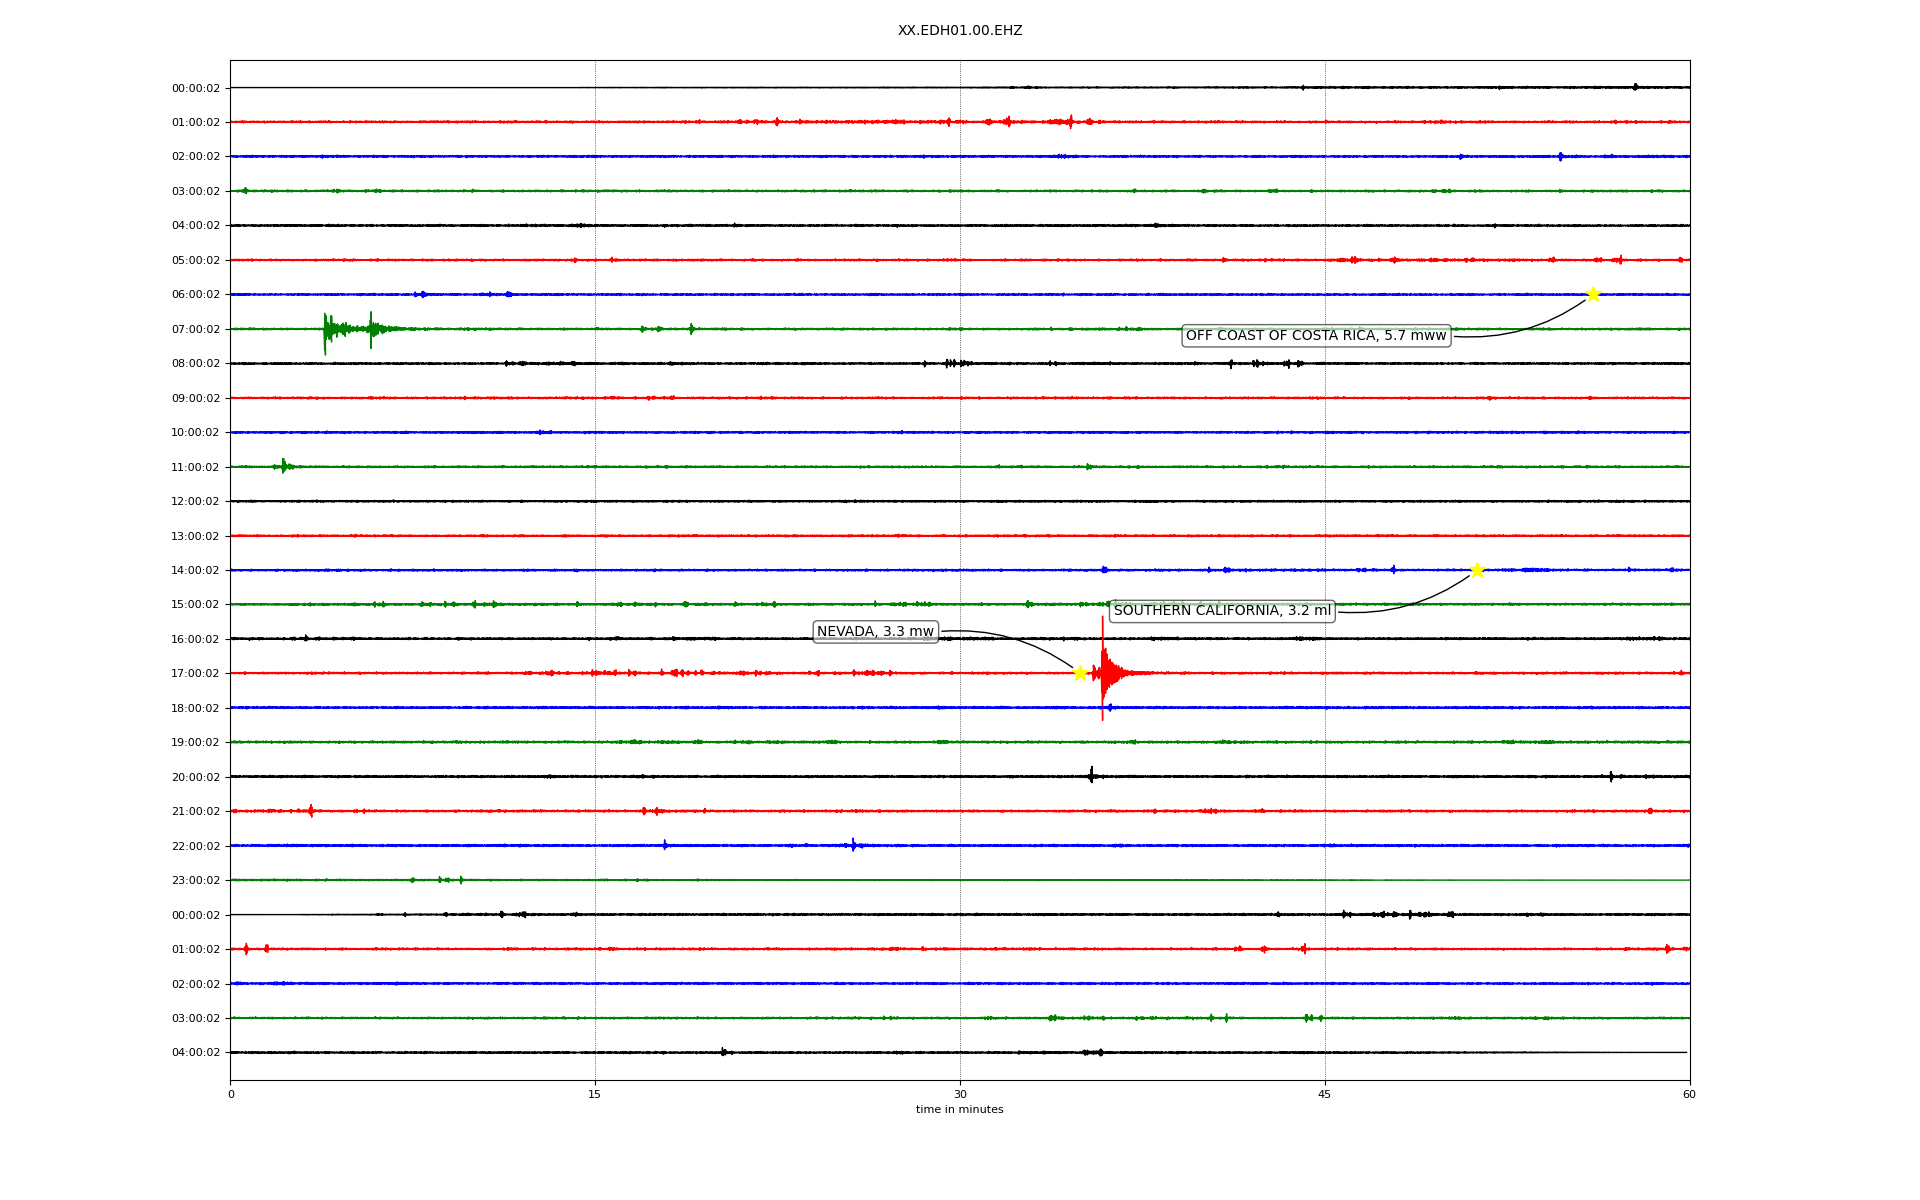Click the 12:00:02 time label
Viewport: 1920px width, 1200px height.
point(195,502)
